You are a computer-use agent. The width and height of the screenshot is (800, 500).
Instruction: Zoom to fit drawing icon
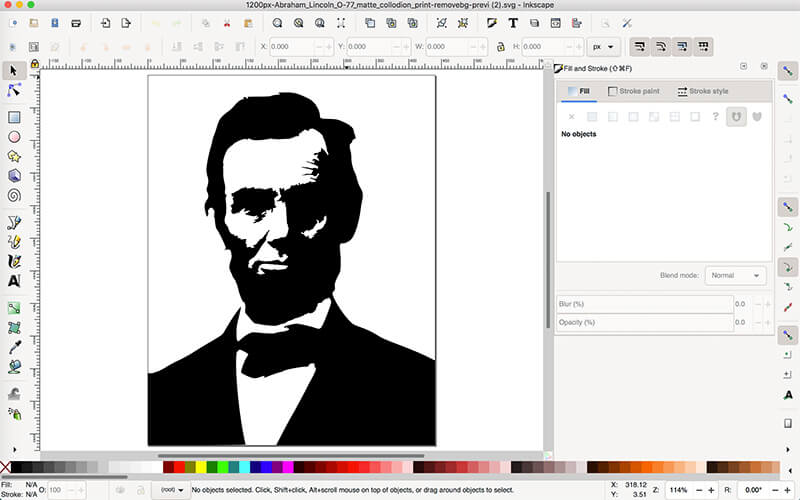click(x=298, y=23)
